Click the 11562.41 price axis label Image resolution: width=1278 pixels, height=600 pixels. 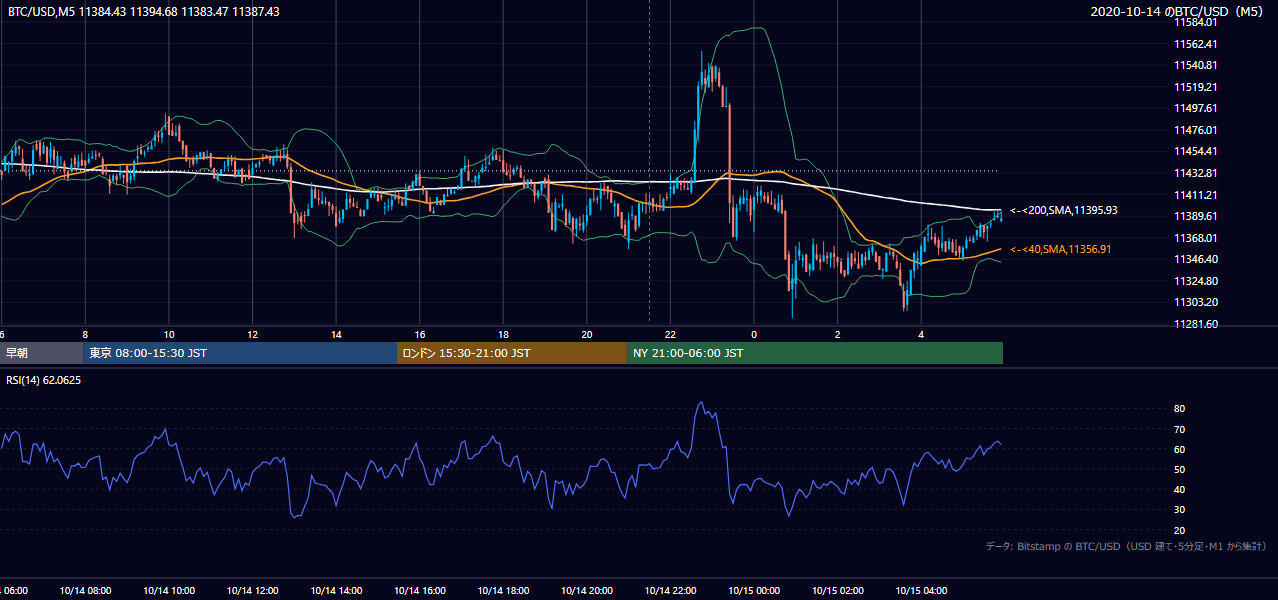pyautogui.click(x=1196, y=44)
